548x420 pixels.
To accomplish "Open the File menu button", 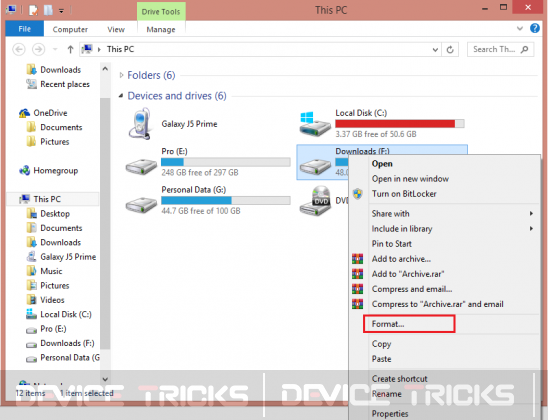I will [x=24, y=29].
